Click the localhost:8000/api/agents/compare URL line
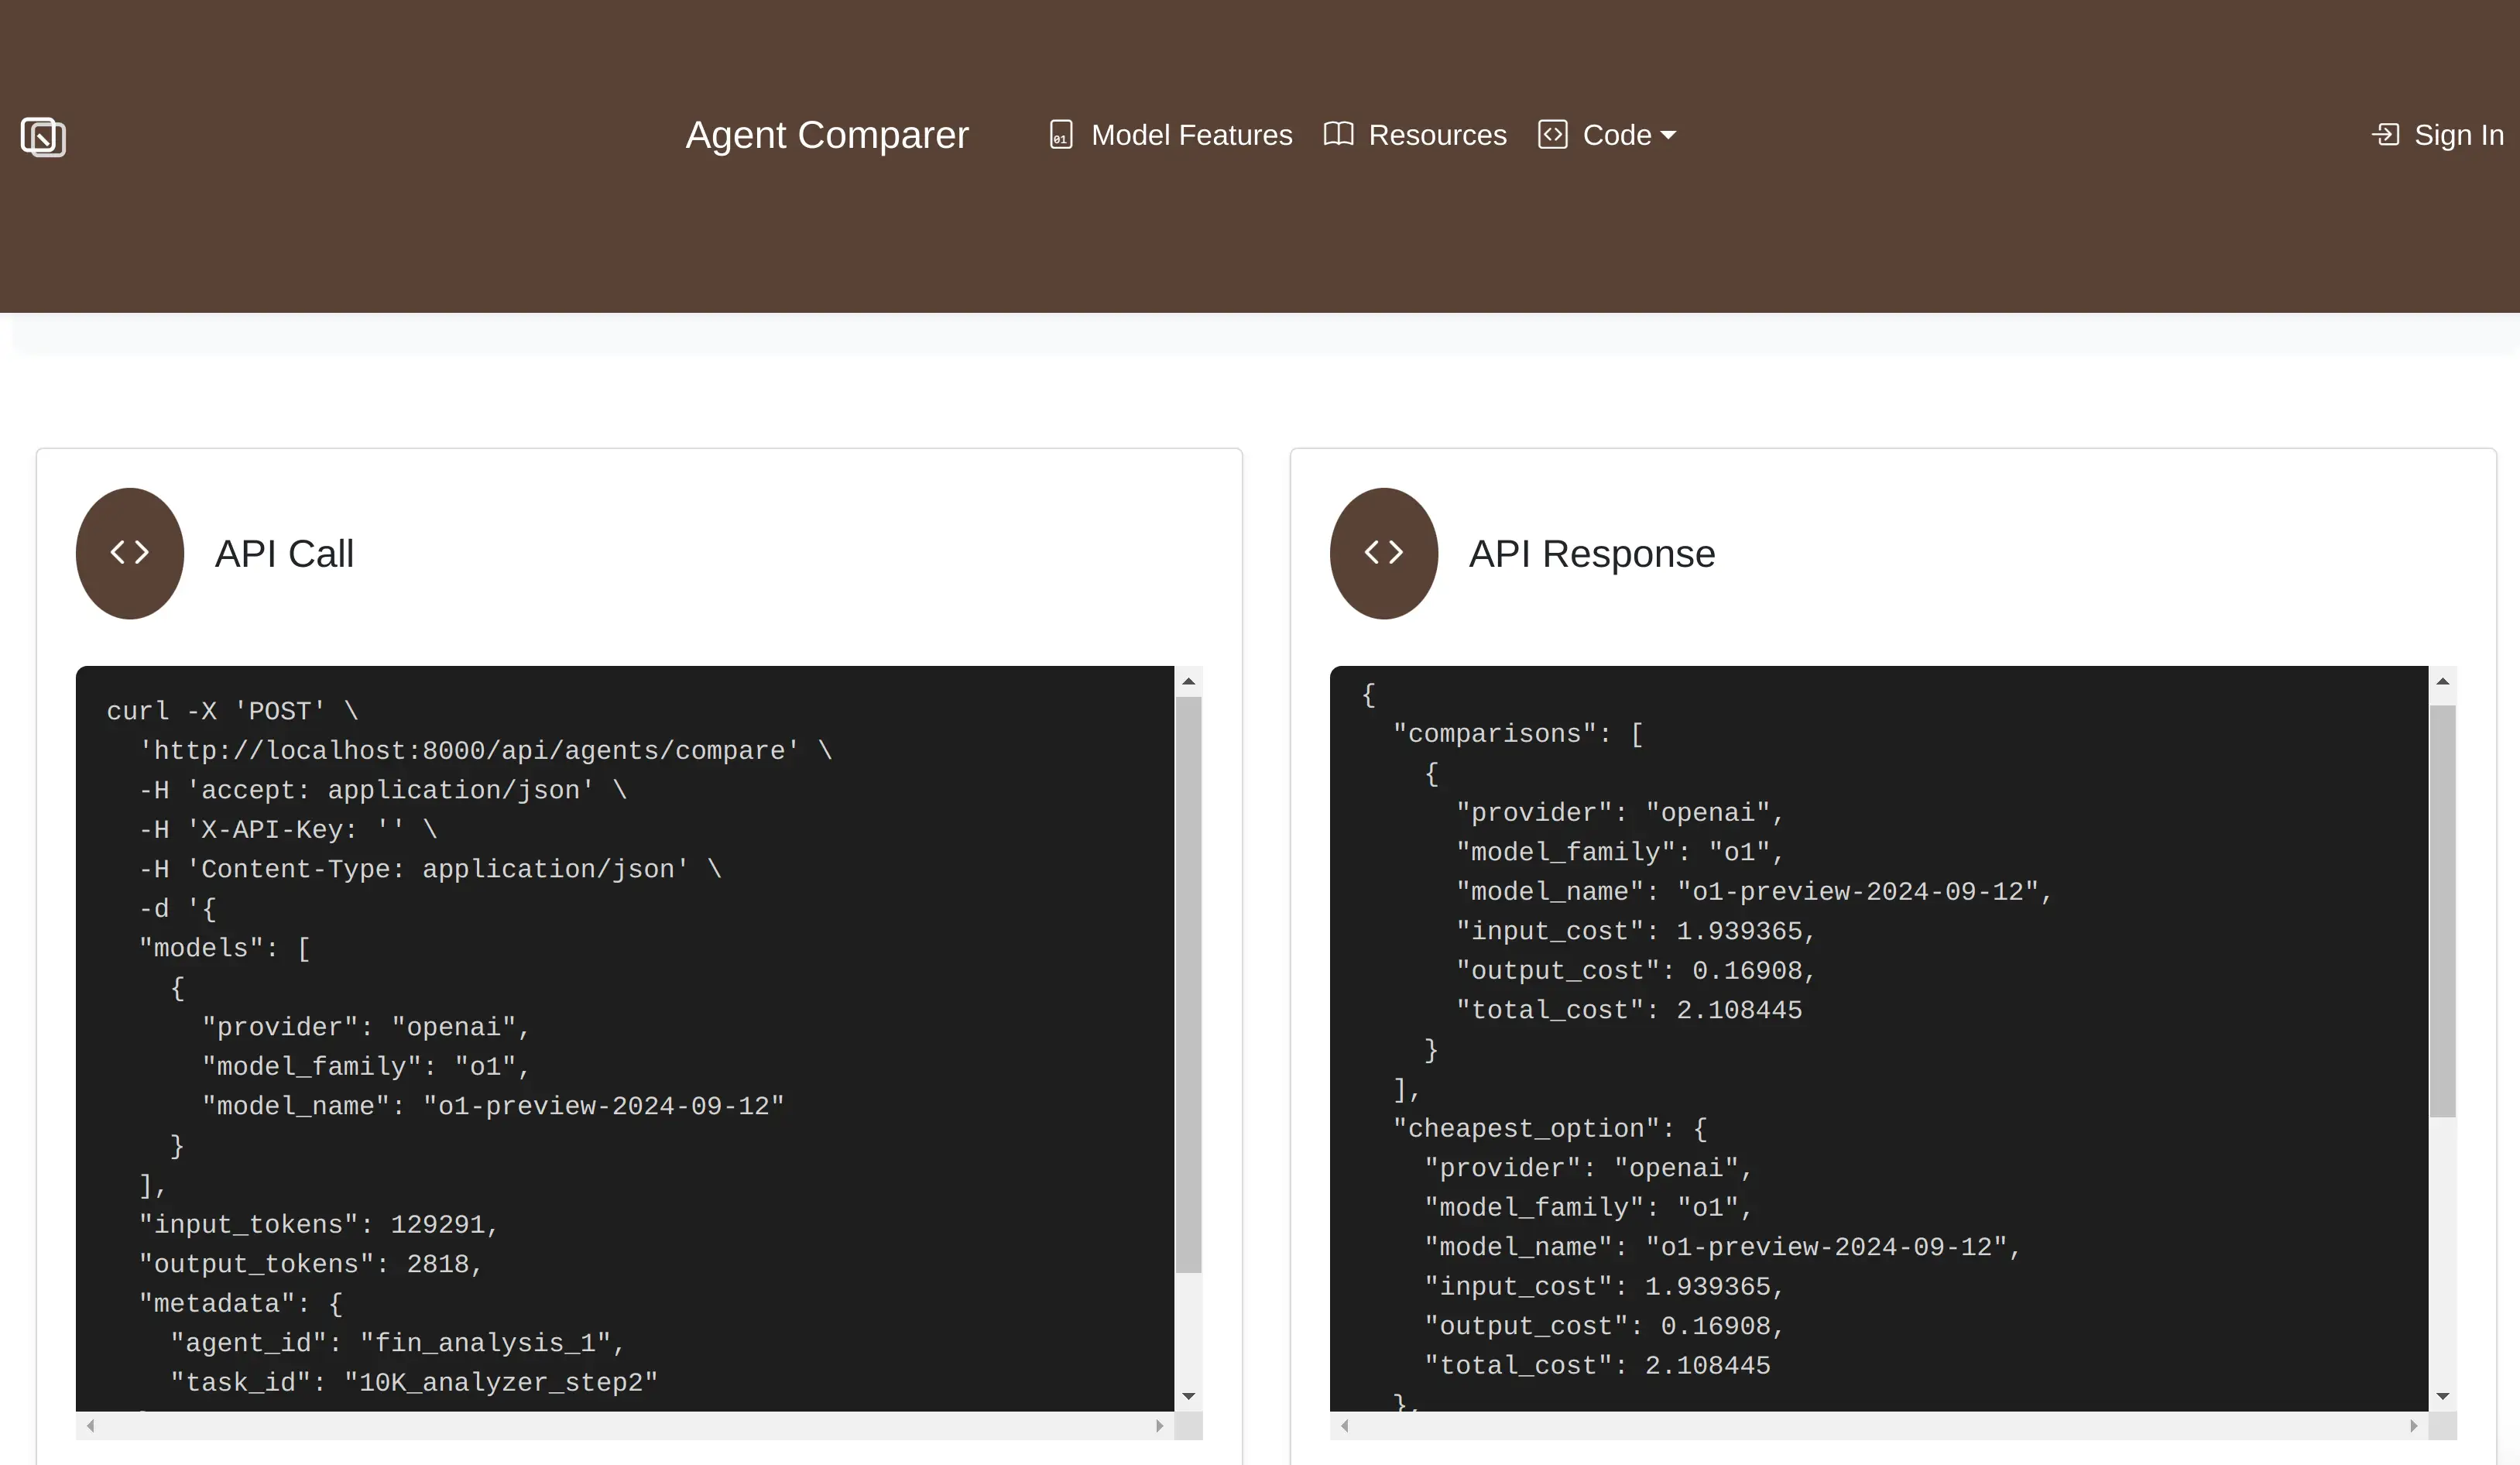Screen dimensions: 2520x1465 (485, 750)
